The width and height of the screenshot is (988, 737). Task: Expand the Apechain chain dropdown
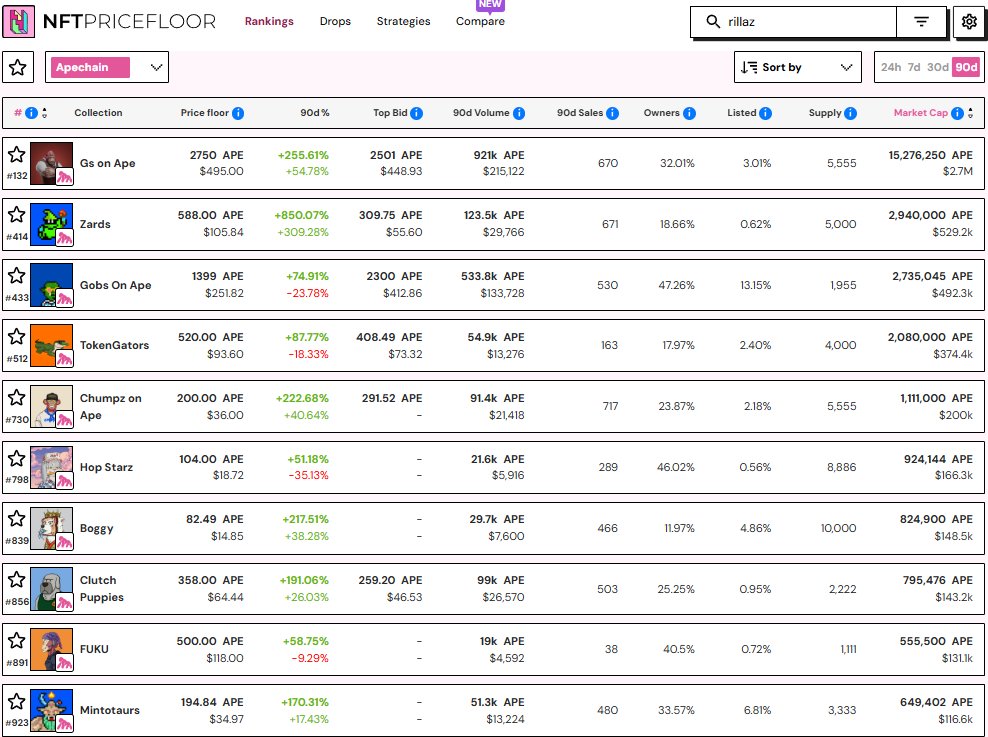156,68
